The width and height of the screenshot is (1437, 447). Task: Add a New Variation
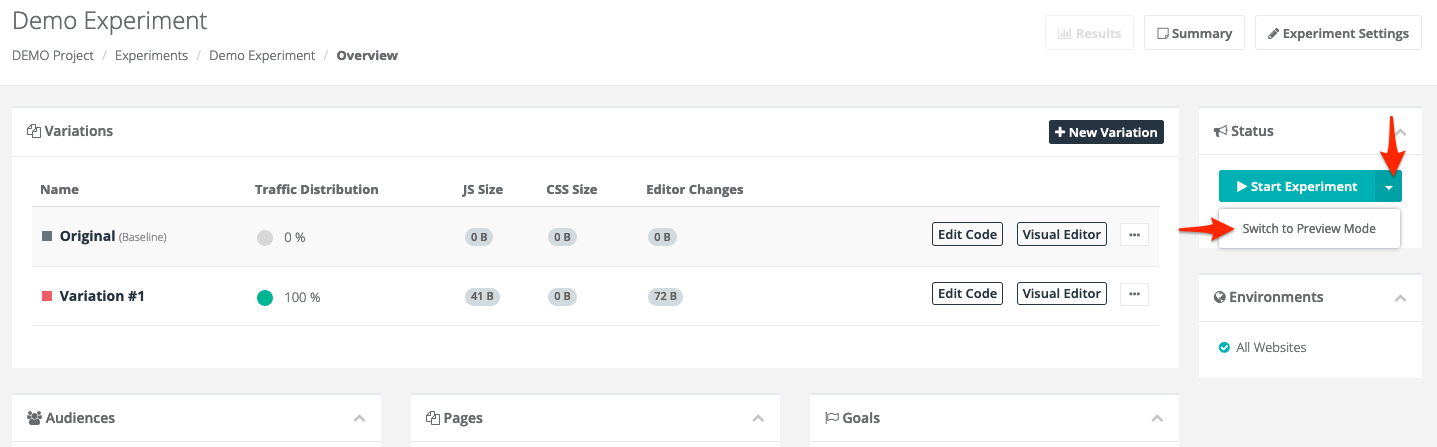point(1106,132)
